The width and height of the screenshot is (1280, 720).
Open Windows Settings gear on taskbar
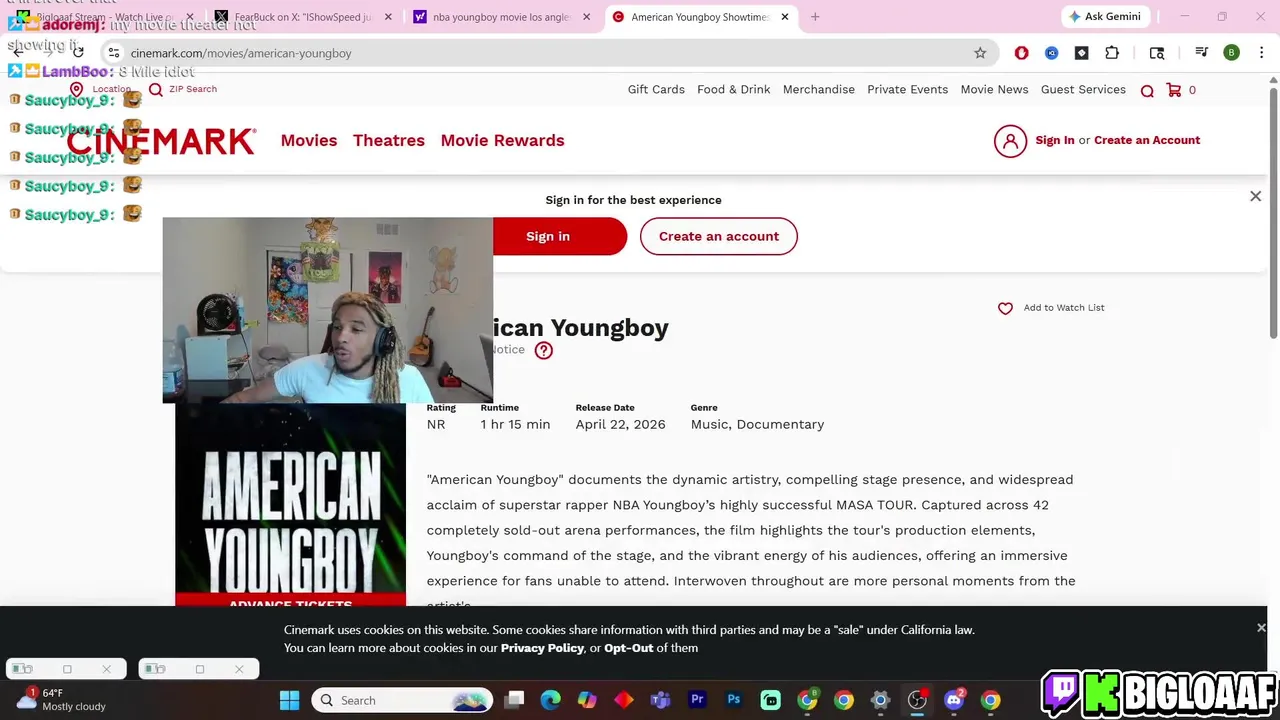tap(880, 700)
